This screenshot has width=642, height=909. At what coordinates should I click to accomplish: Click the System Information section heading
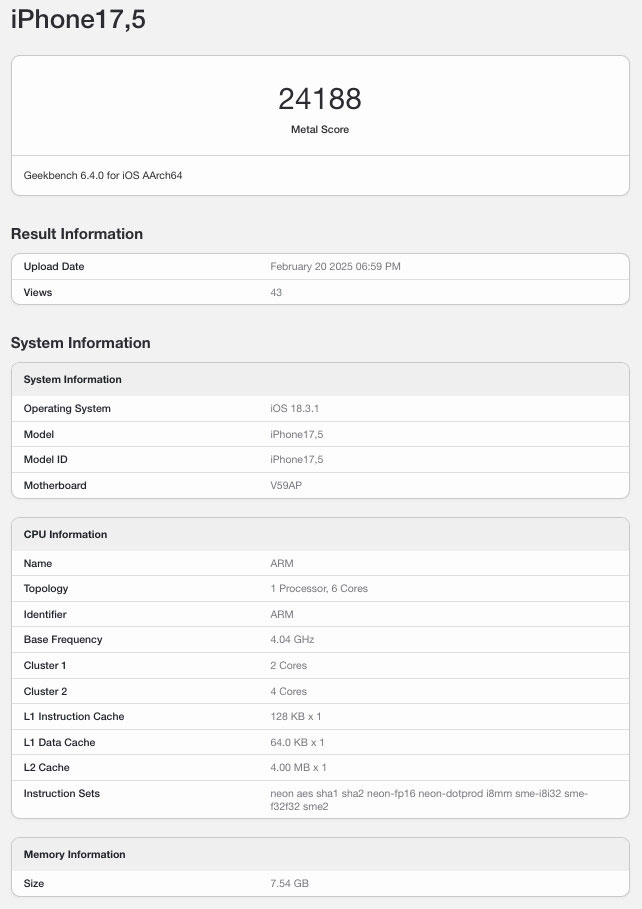pos(81,343)
